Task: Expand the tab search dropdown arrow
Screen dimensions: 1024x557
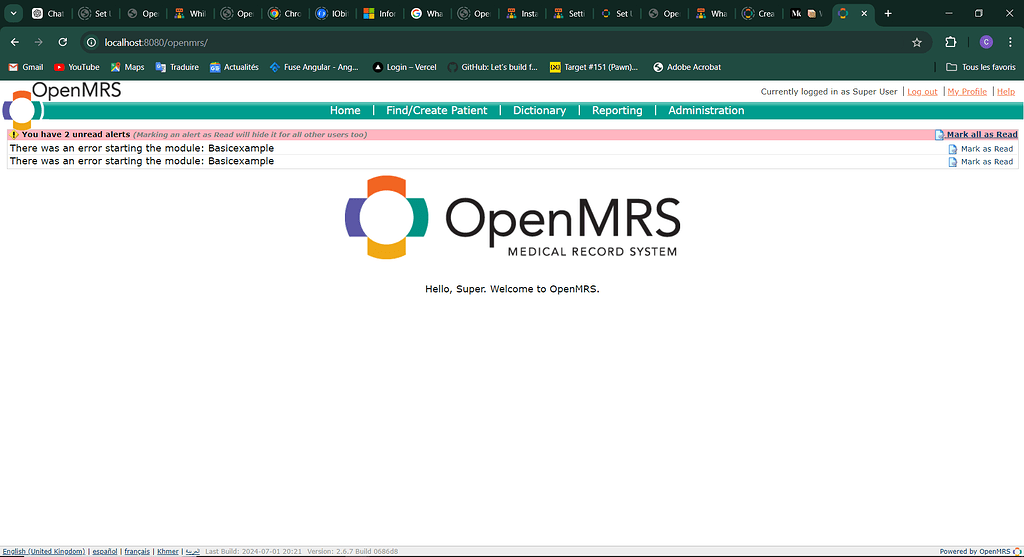Action: point(13,13)
